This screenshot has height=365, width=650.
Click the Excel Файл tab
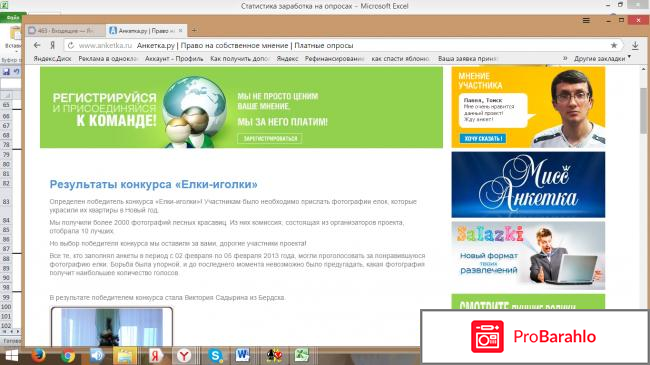[12, 17]
